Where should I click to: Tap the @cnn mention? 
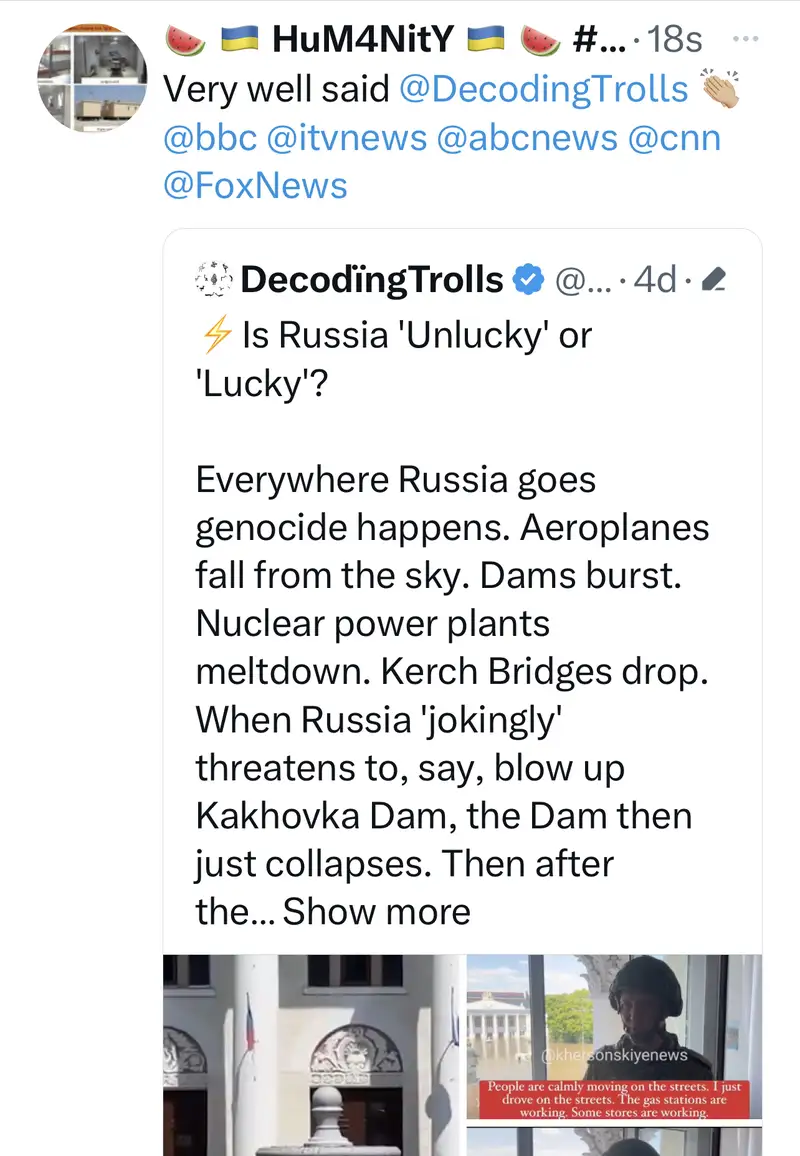(x=674, y=137)
